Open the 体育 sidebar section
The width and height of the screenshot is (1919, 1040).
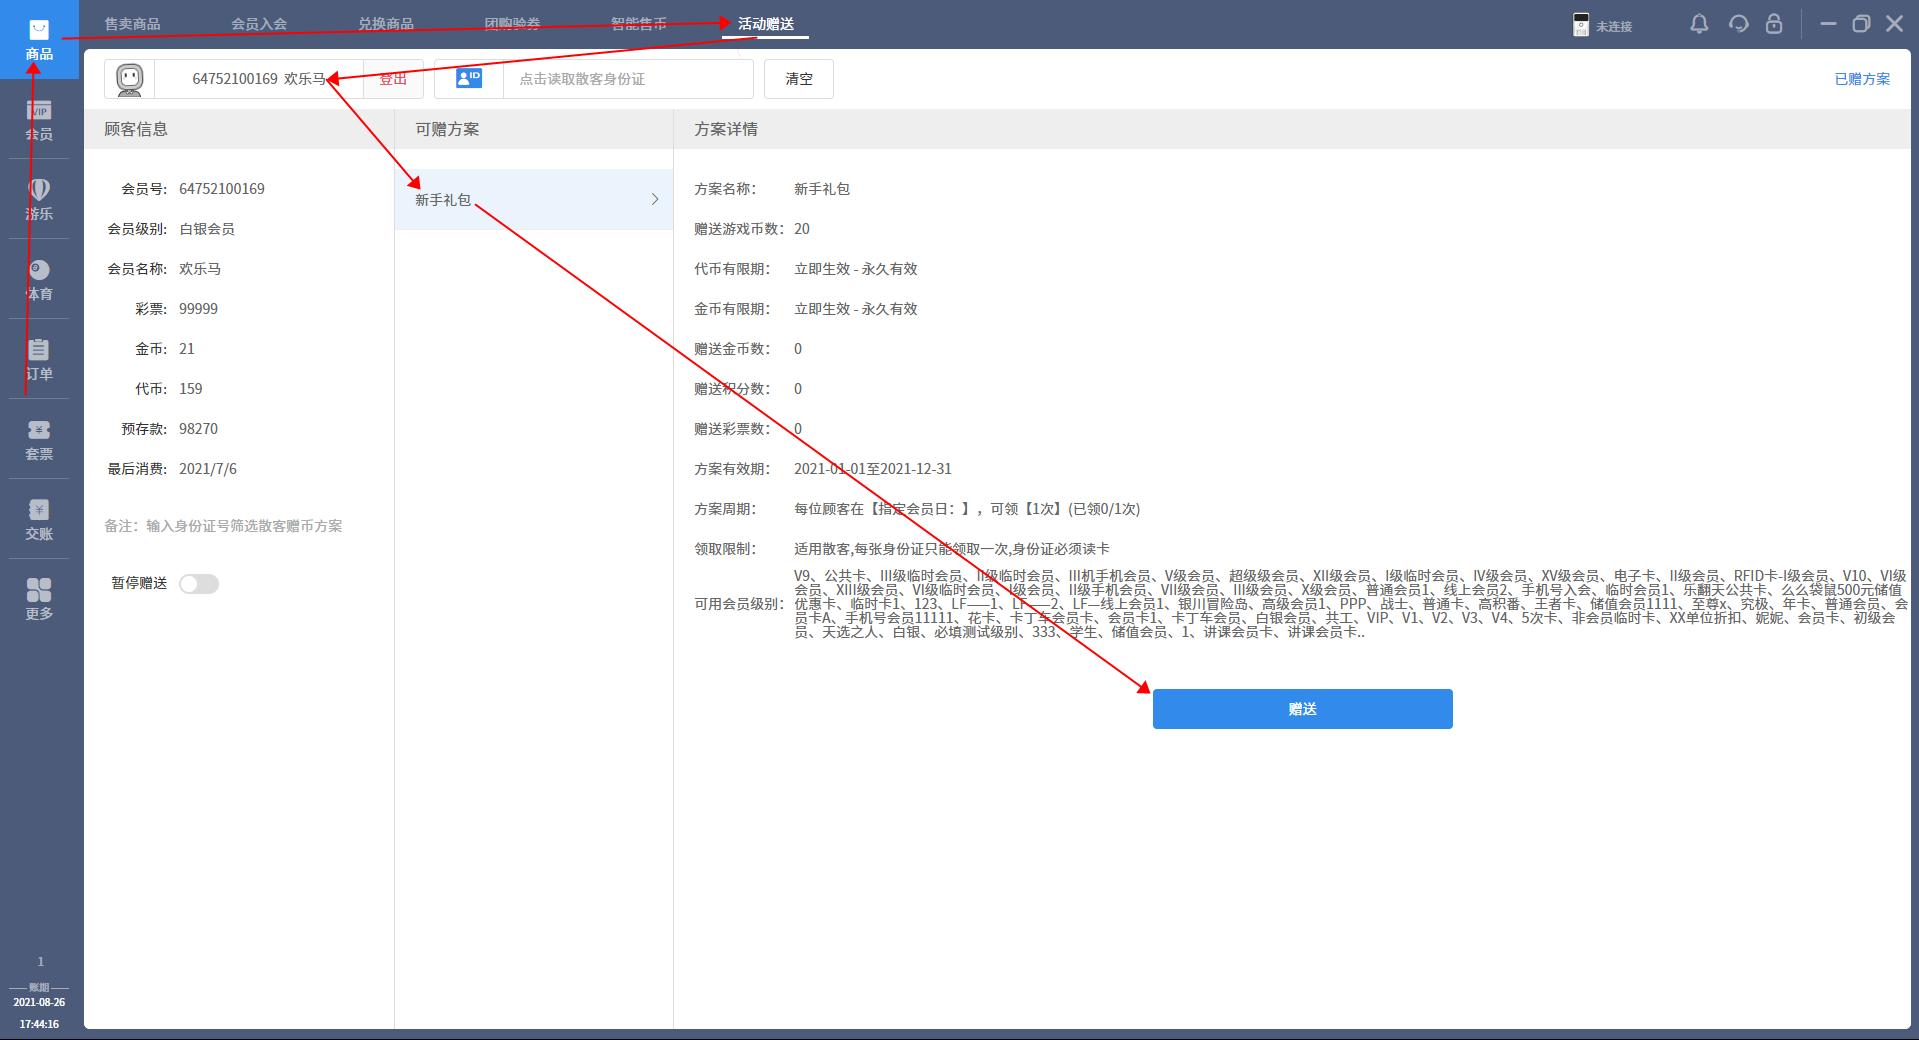pyautogui.click(x=39, y=280)
